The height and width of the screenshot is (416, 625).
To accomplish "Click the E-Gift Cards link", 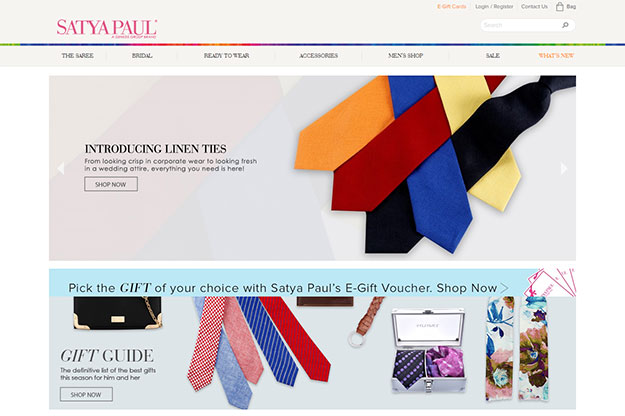I will tap(452, 6).
